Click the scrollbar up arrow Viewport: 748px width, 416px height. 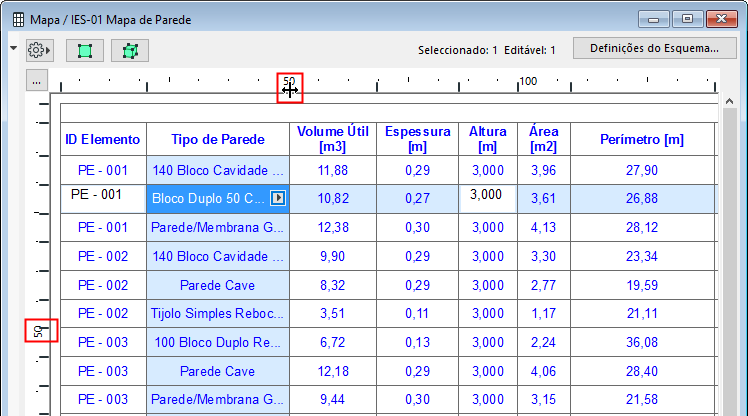[x=729, y=101]
